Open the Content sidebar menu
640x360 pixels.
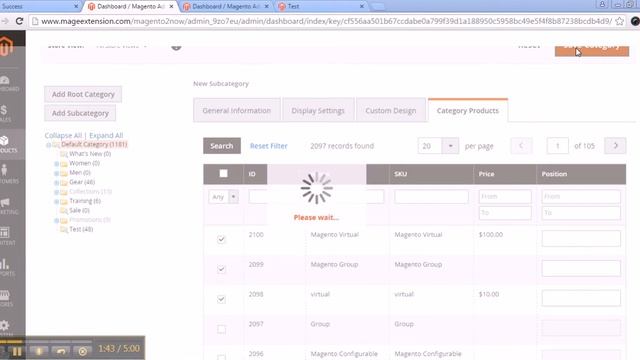7,237
